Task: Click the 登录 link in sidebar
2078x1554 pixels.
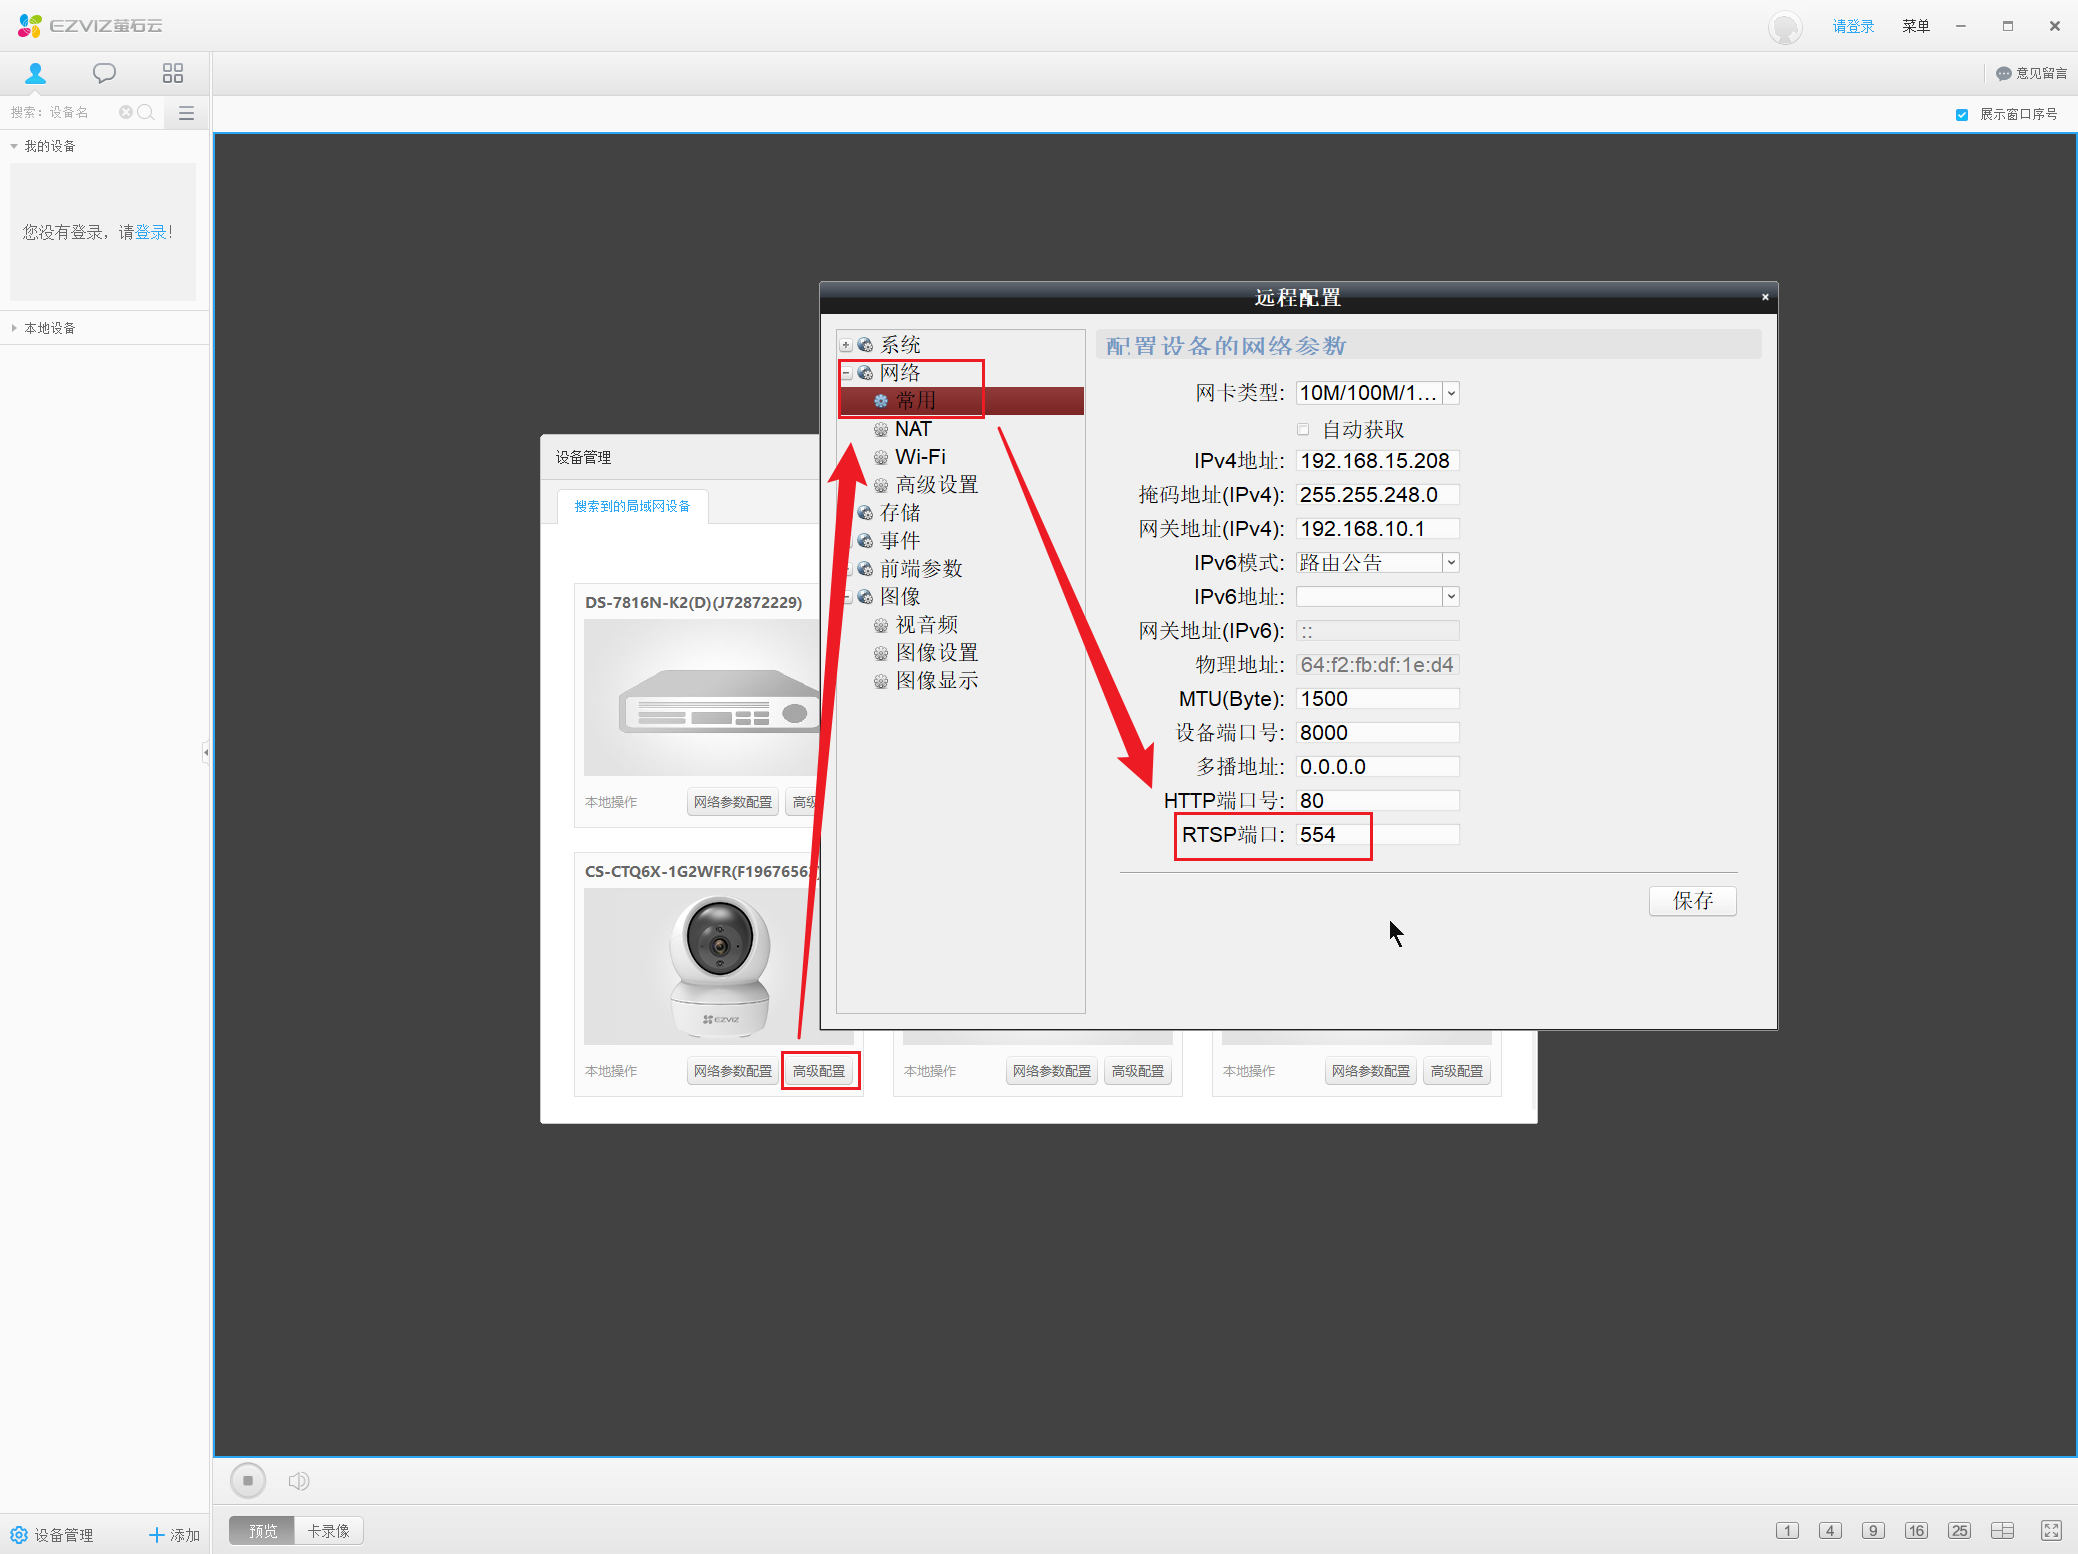Action: click(151, 233)
